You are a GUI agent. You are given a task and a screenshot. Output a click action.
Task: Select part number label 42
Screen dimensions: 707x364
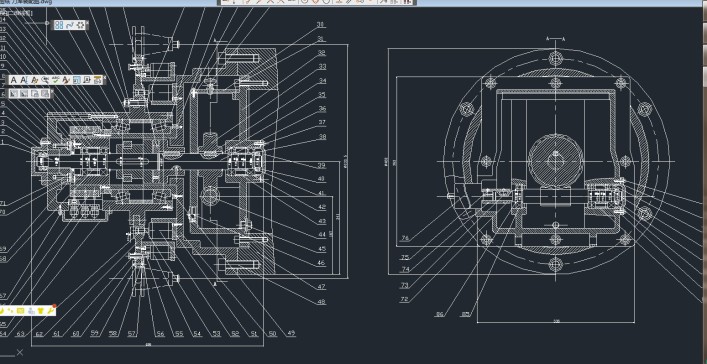click(322, 207)
